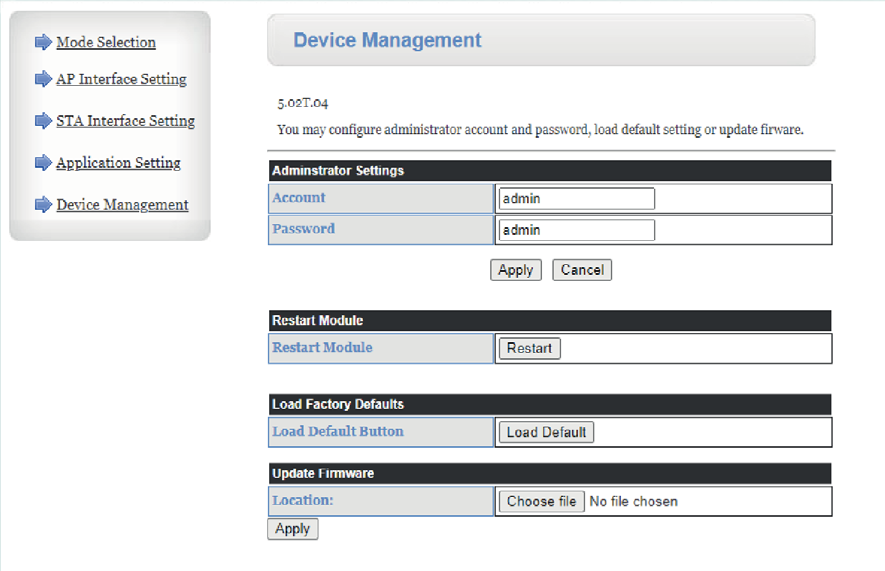Viewport: 885px width, 571px height.
Task: Click the arrow icon beside Application Setting
Action: pyautogui.click(x=42, y=163)
